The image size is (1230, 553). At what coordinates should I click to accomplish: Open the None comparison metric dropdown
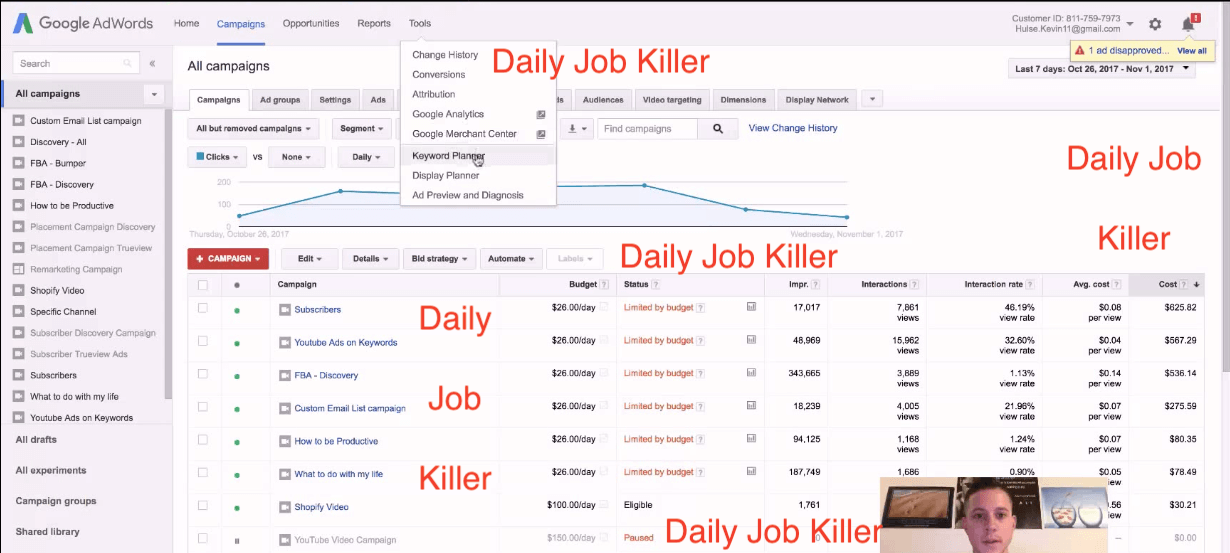[296, 157]
